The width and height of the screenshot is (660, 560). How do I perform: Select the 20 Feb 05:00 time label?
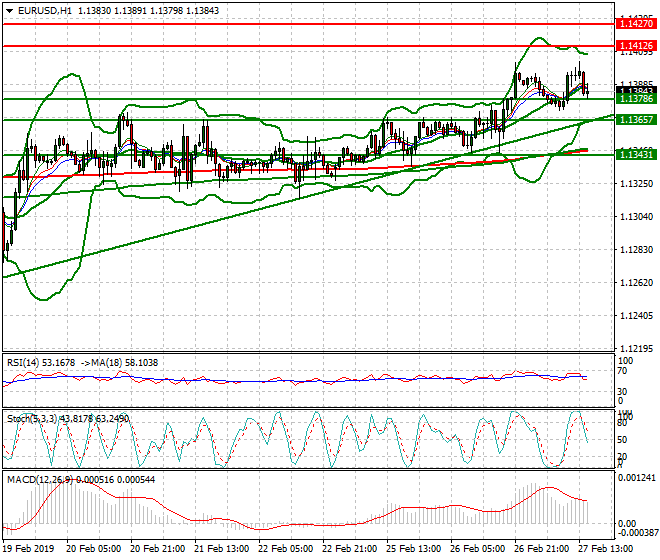coord(93,549)
